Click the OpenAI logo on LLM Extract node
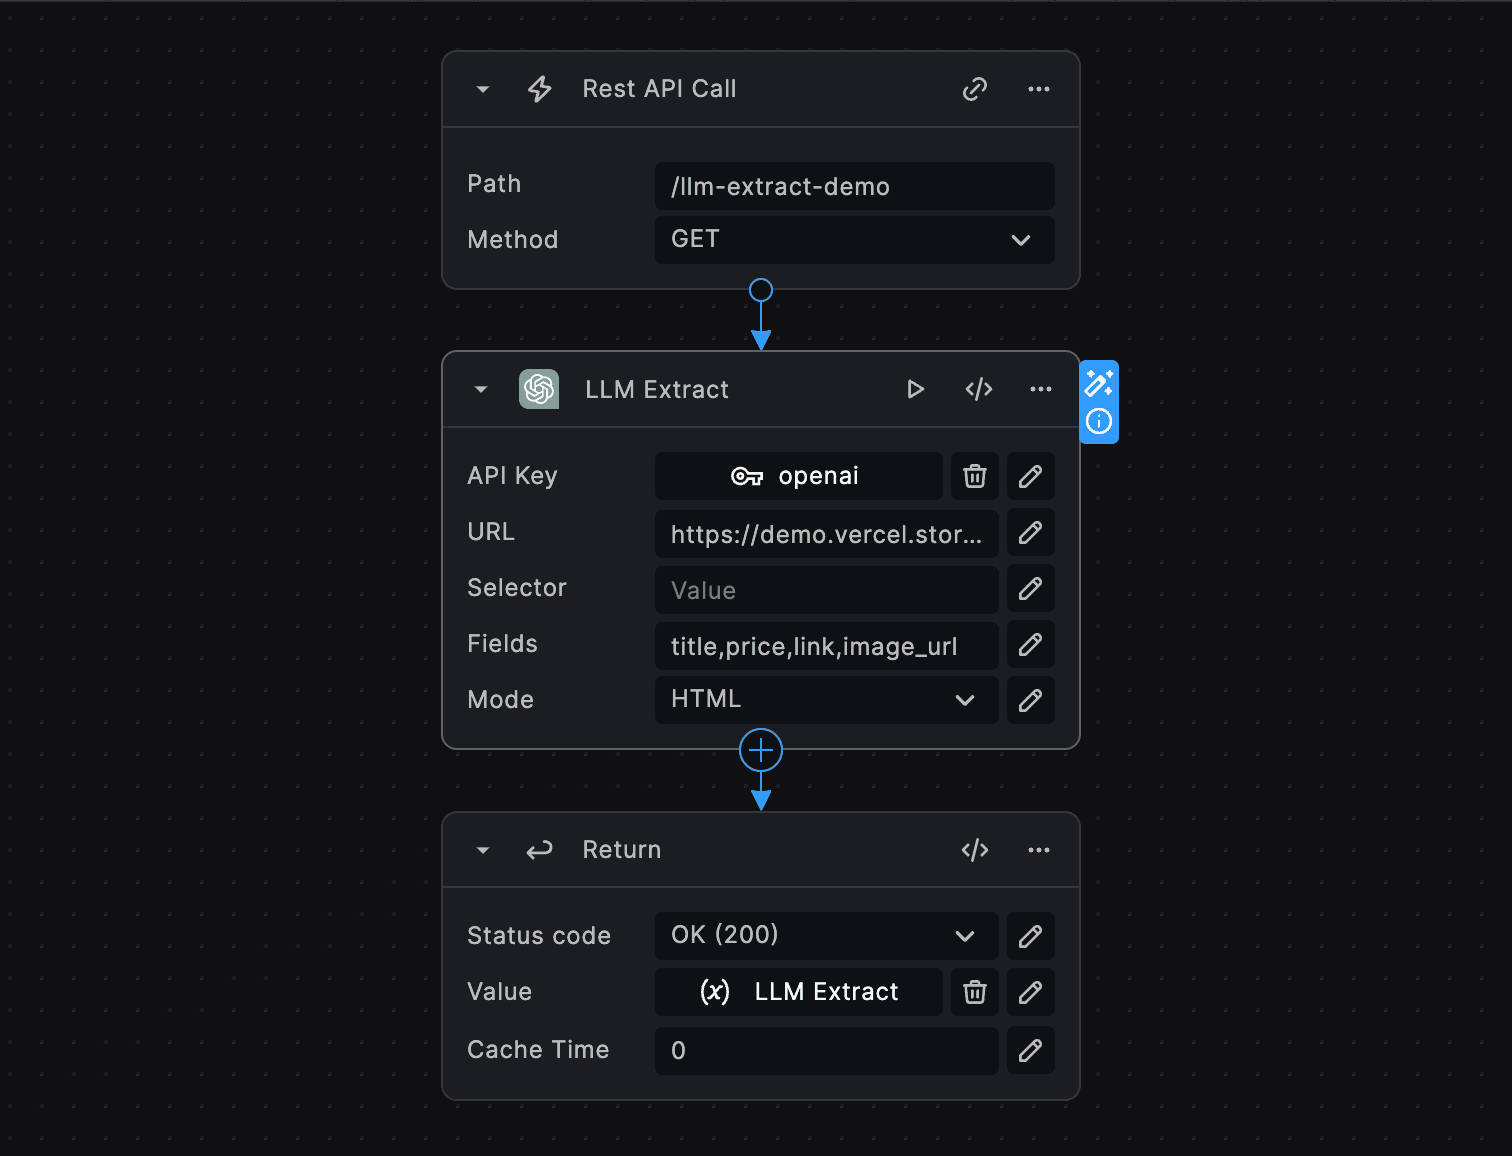This screenshot has width=1512, height=1156. point(539,389)
